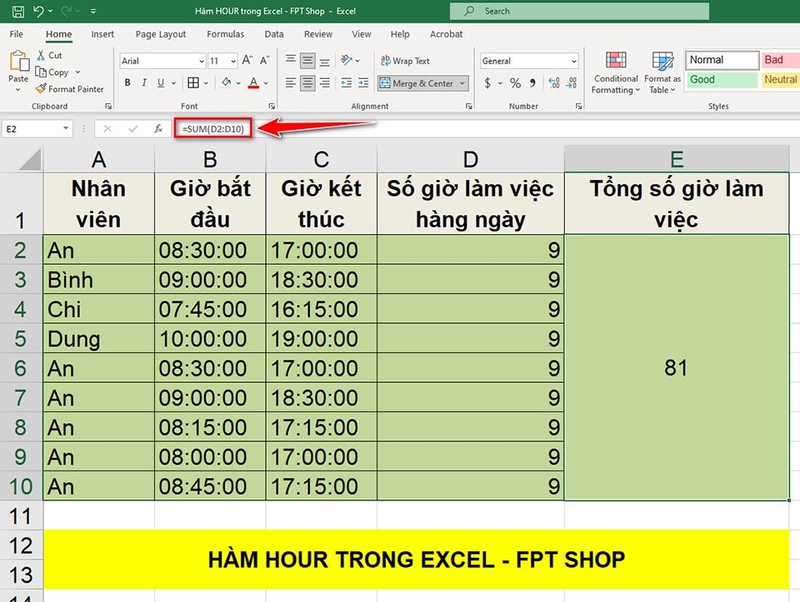Screen dimensions: 800x602
Task: Open the Font Color swatch
Action: [254, 81]
